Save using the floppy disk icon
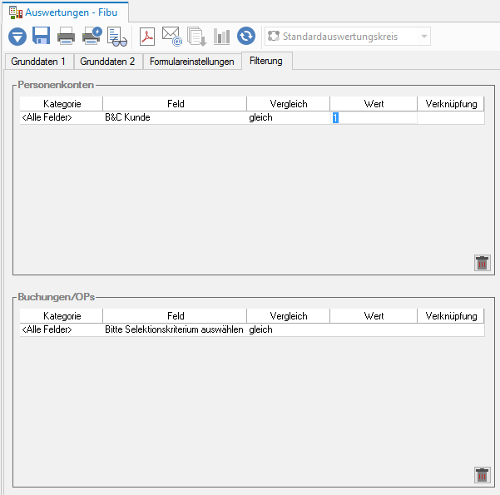 pos(41,36)
